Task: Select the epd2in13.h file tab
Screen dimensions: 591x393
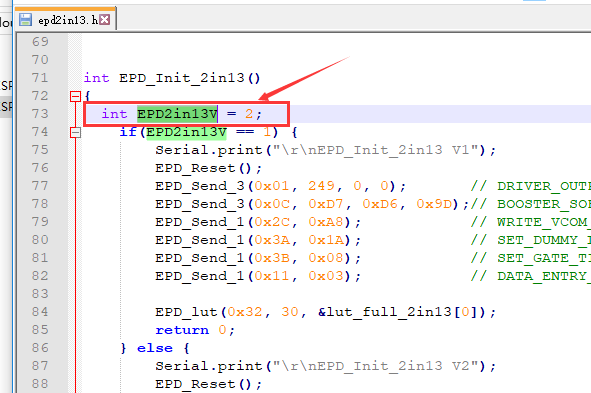Action: tap(65, 19)
